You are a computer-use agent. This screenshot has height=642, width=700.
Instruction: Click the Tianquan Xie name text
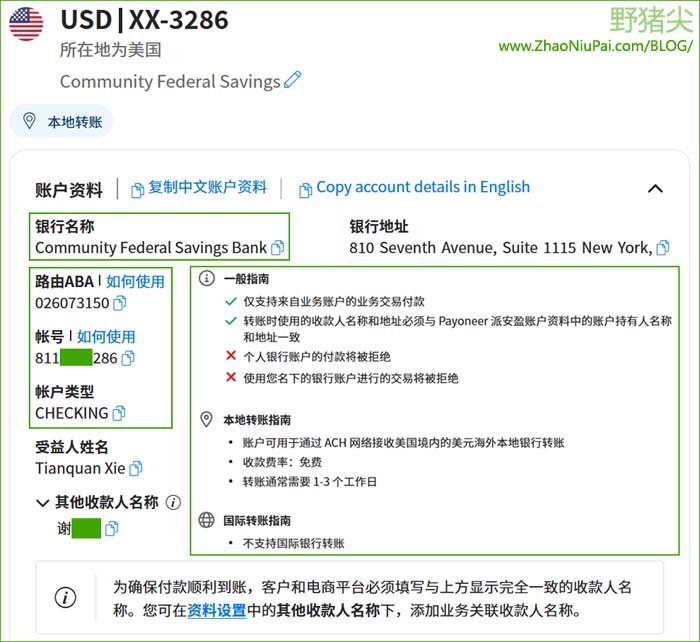pos(80,468)
